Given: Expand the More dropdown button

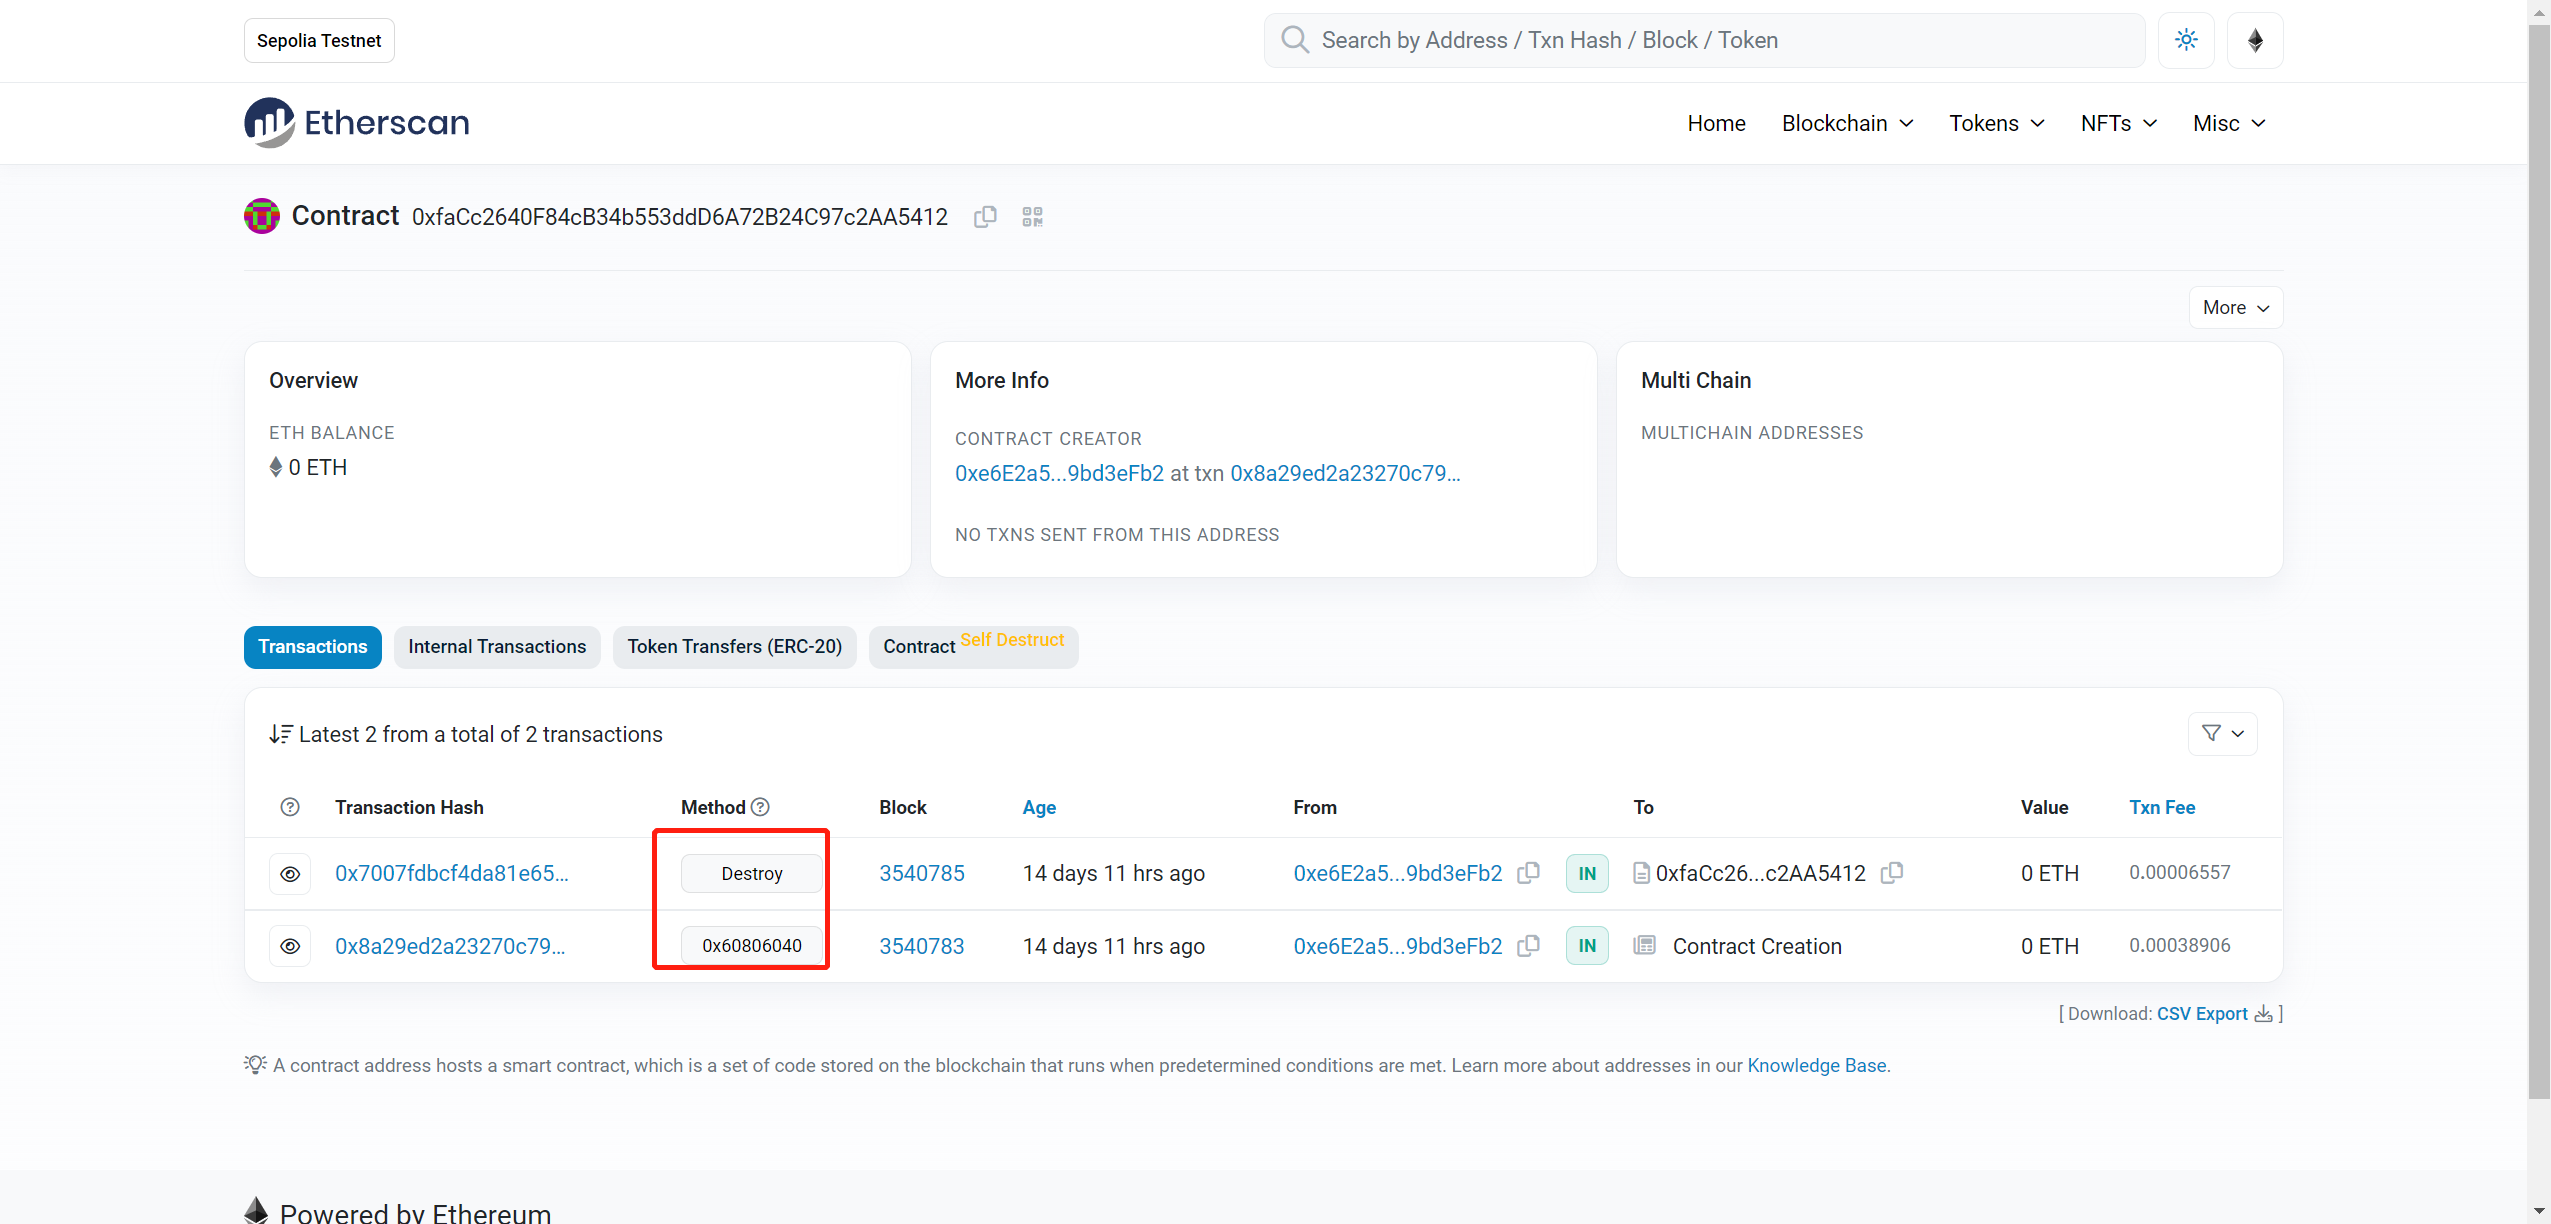Looking at the screenshot, I should [2235, 308].
